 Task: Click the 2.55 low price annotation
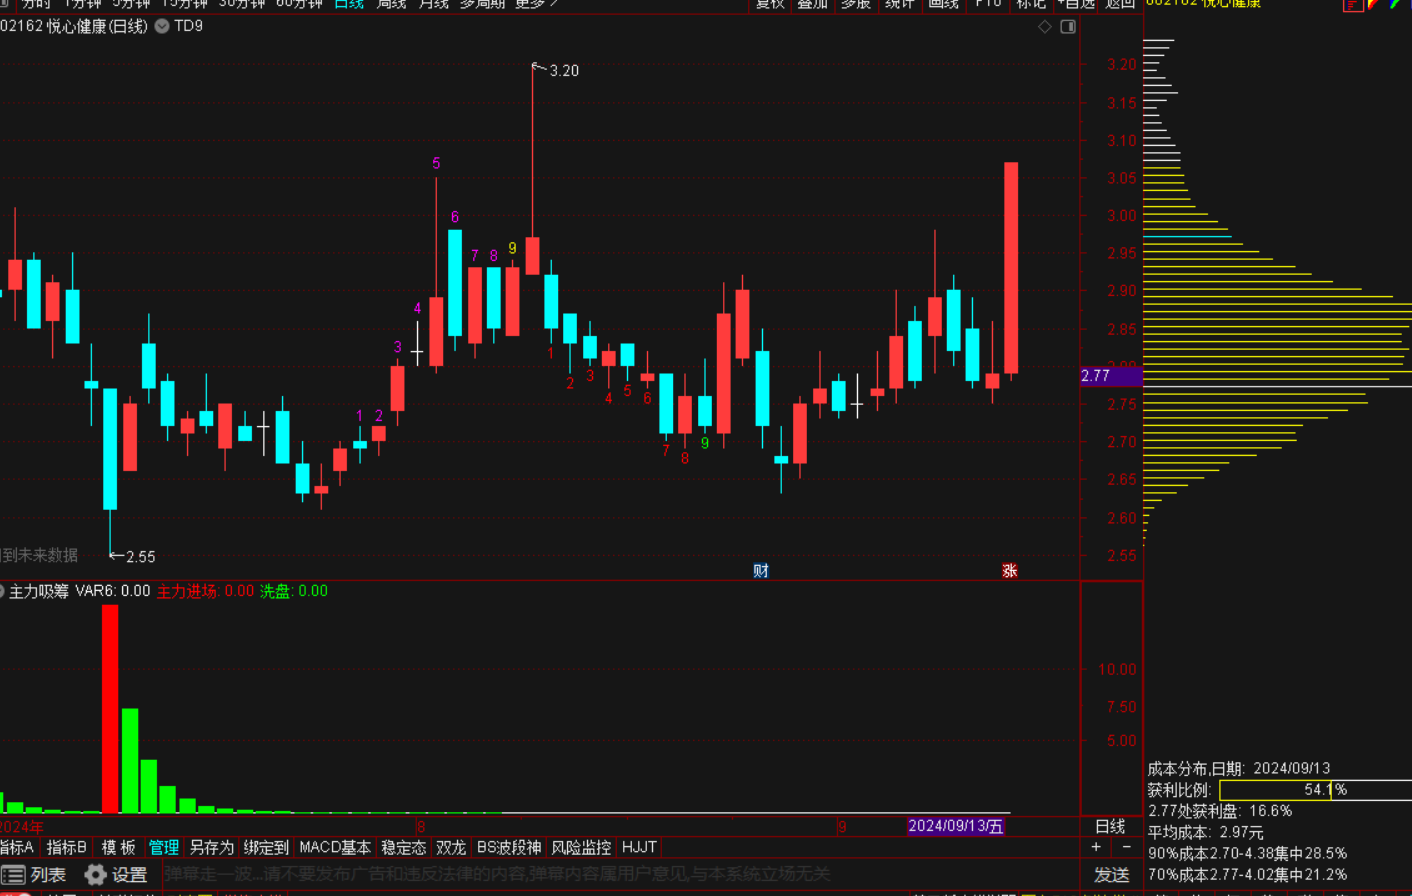tap(141, 557)
